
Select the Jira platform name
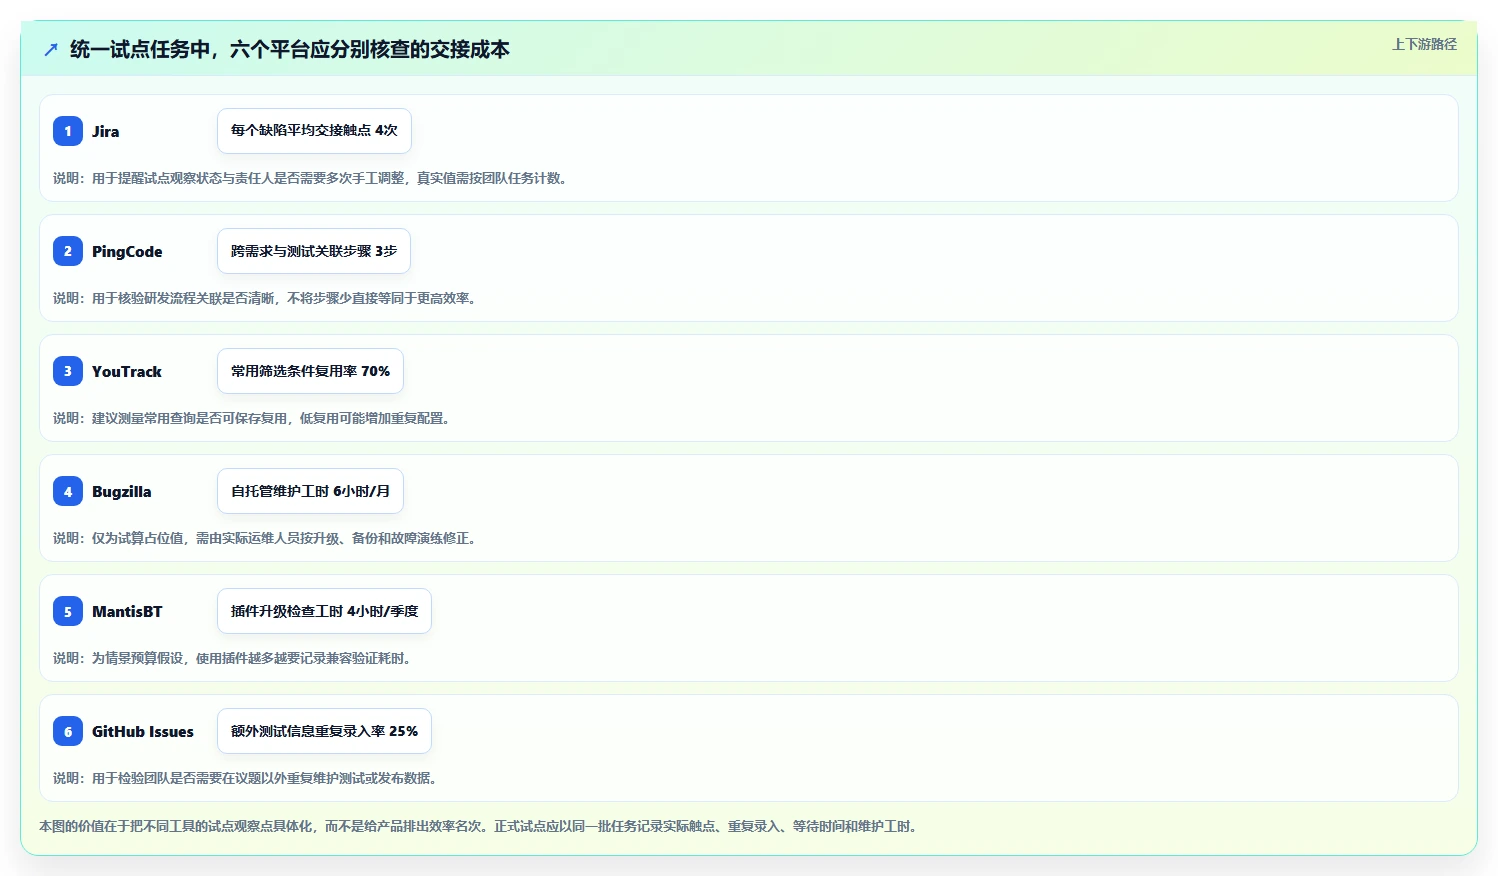106,131
